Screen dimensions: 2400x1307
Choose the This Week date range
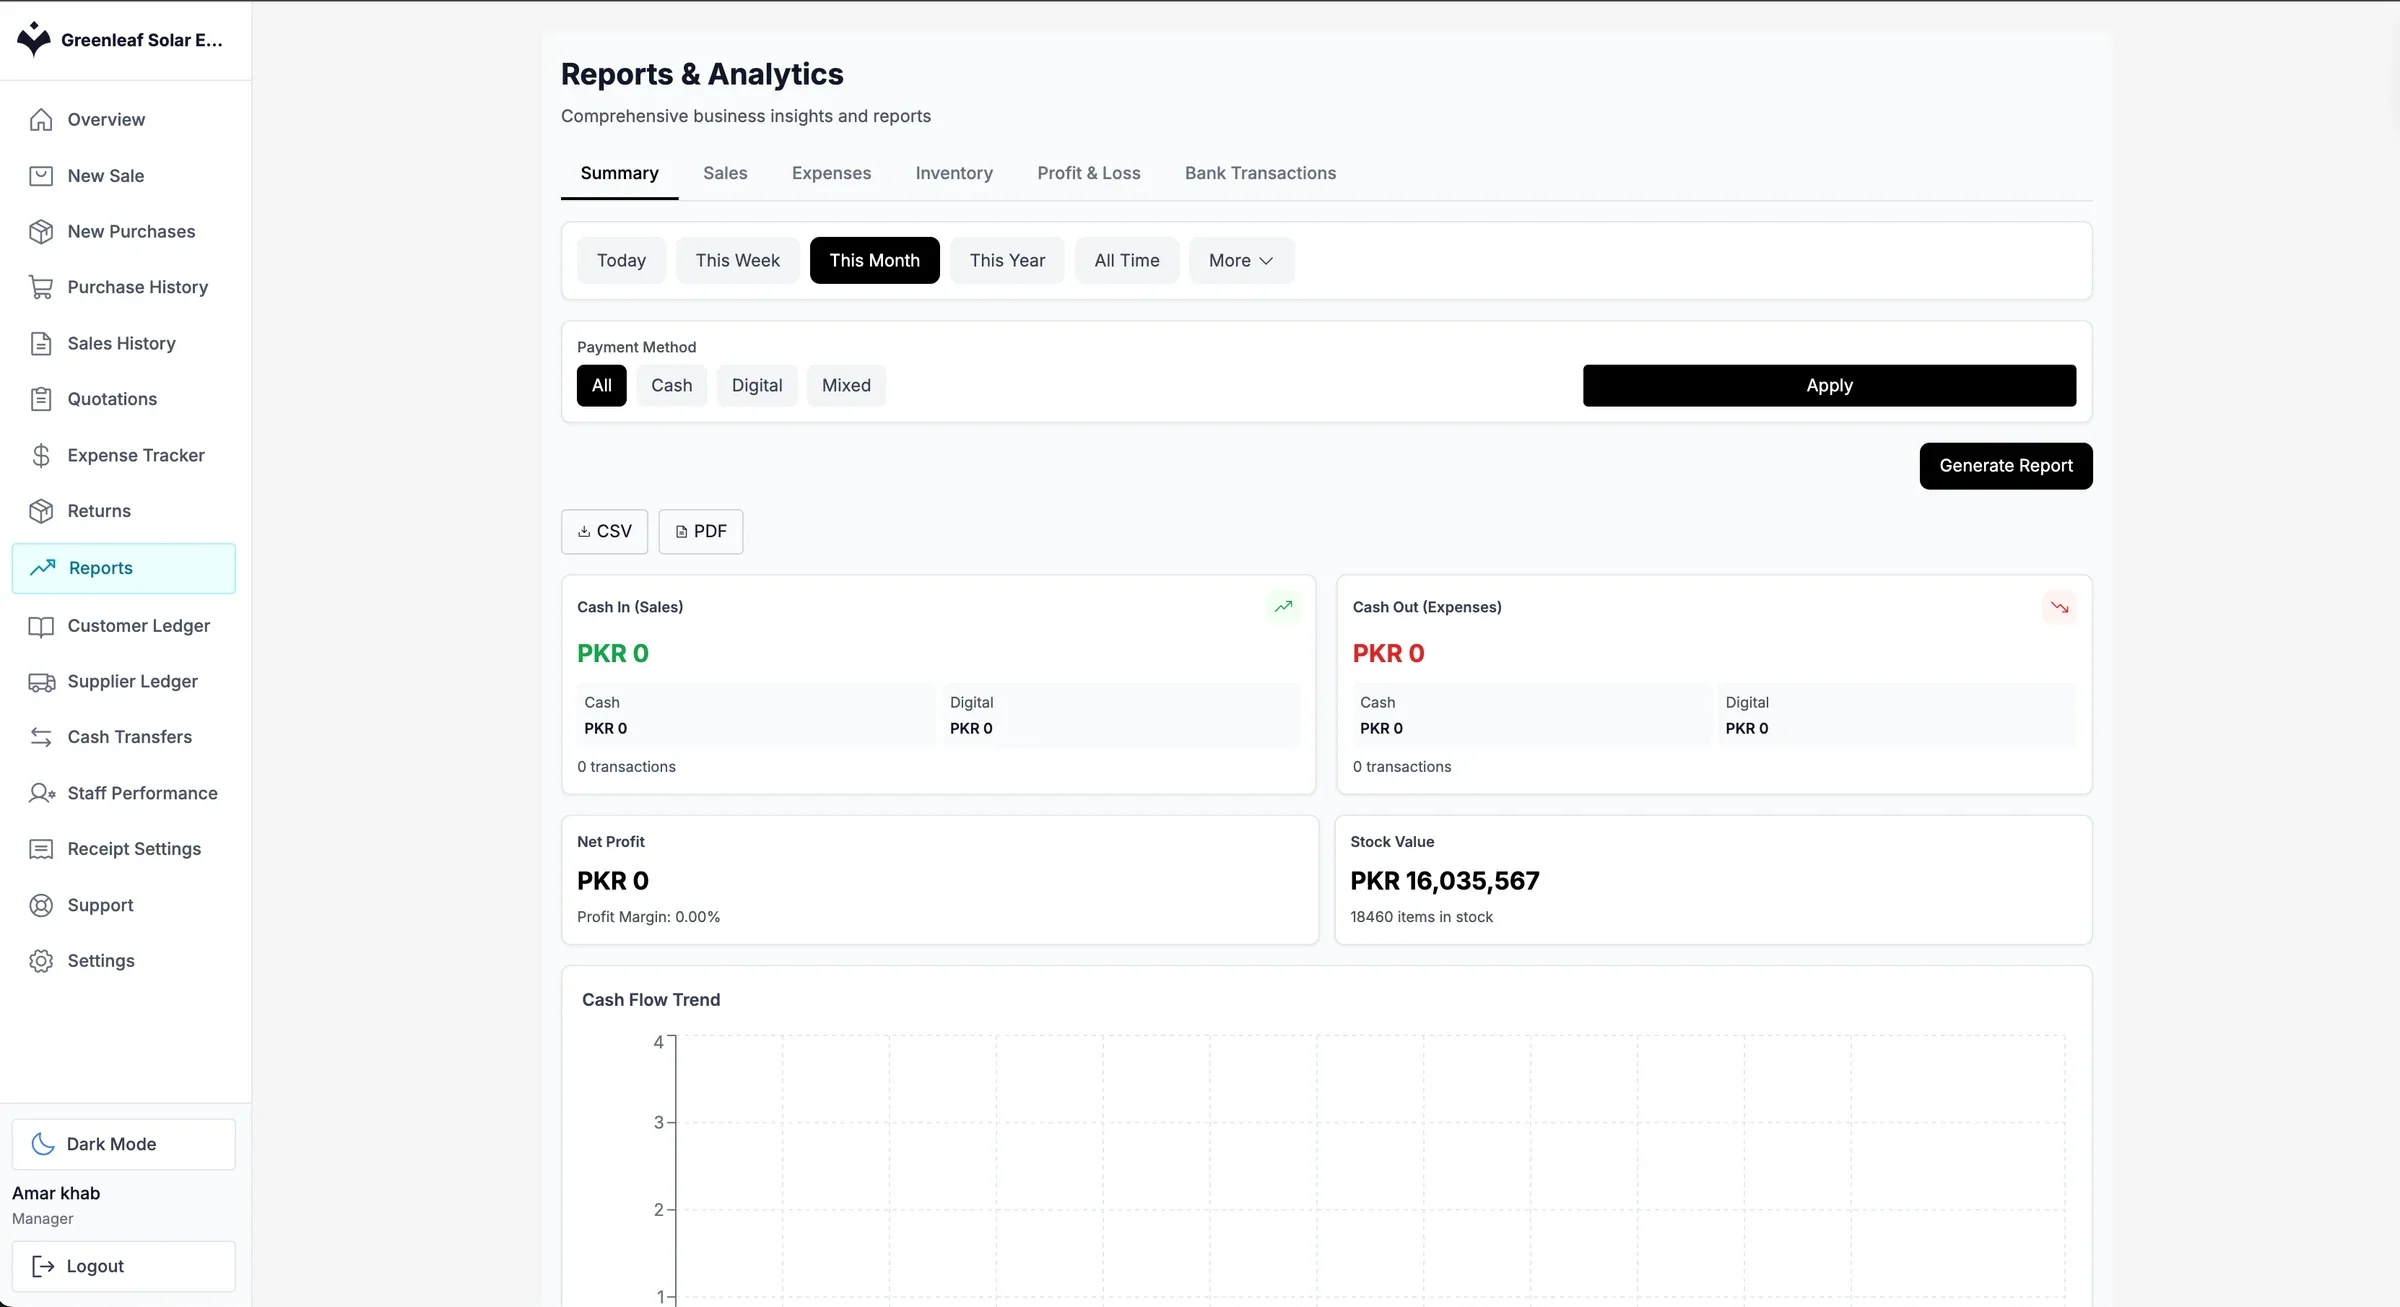click(x=737, y=260)
